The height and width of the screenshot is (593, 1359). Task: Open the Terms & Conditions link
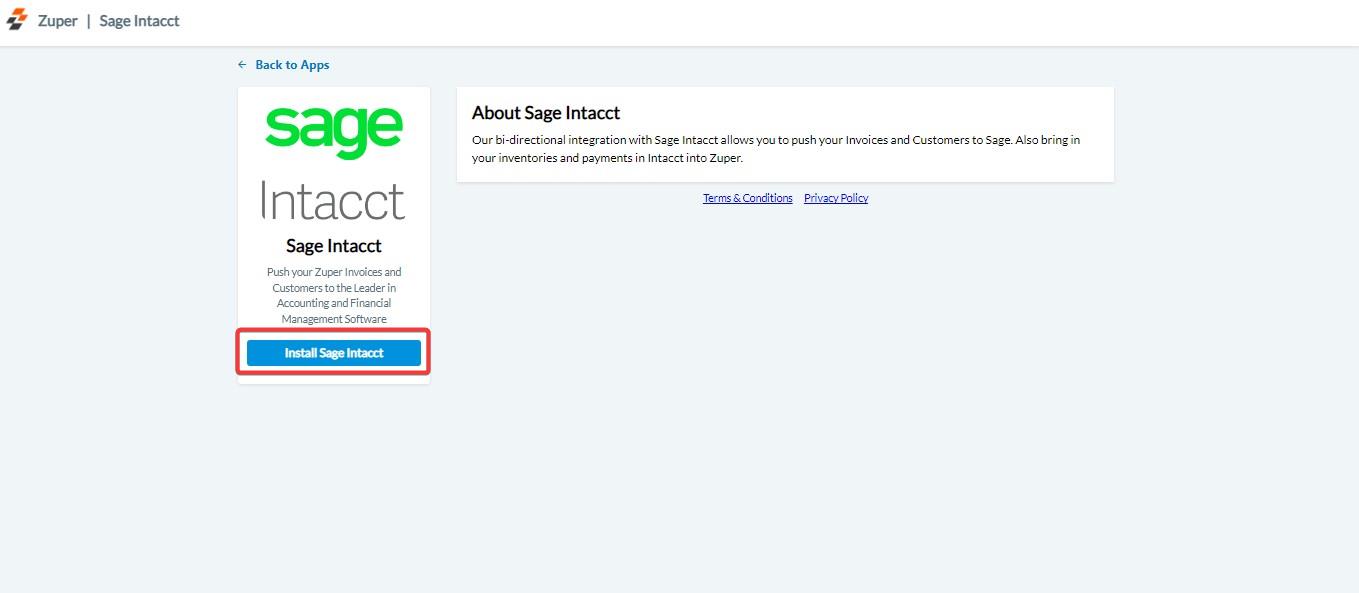(x=747, y=197)
